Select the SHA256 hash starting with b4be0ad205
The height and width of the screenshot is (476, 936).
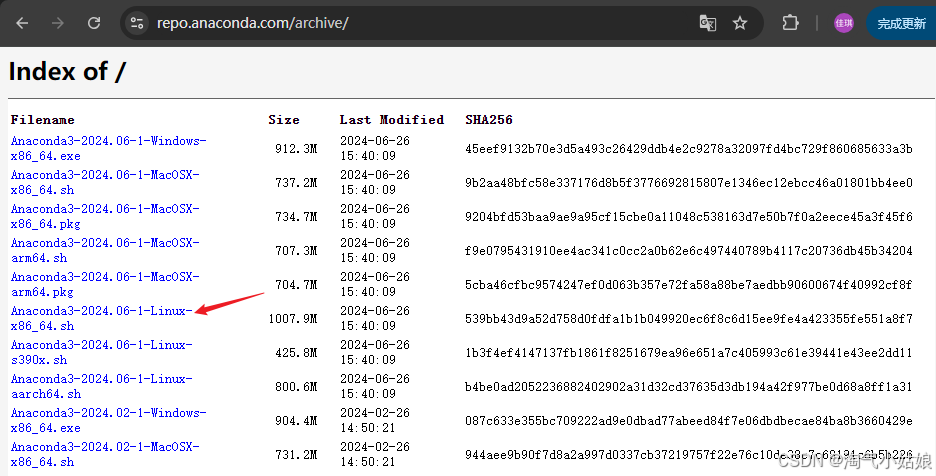(689, 386)
